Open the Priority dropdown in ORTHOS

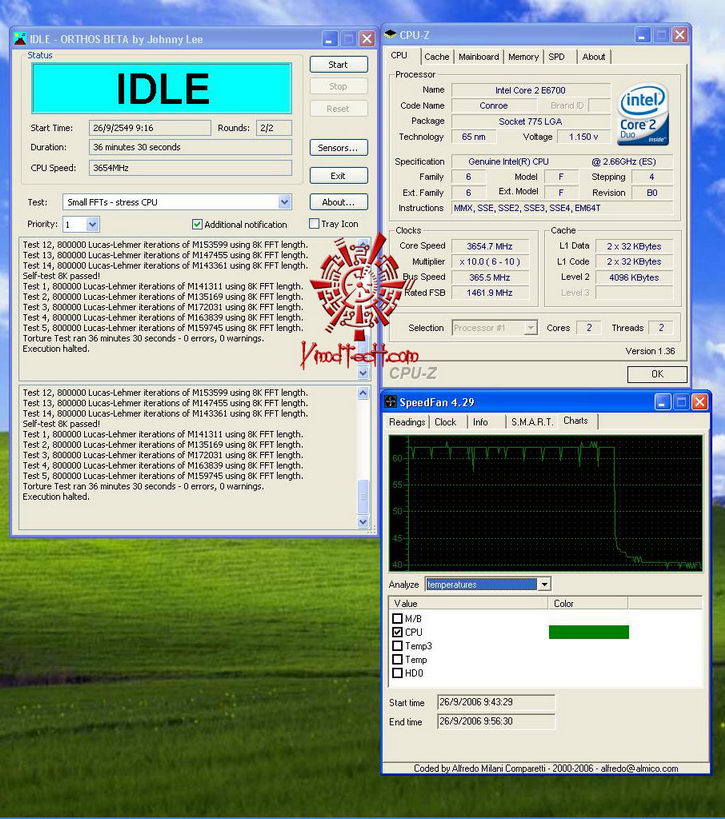(92, 225)
